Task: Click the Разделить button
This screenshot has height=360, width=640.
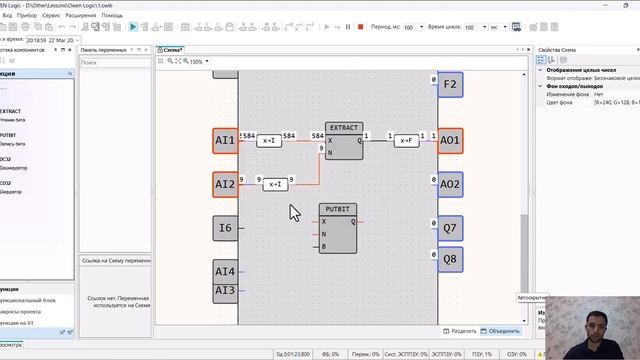Action: pyautogui.click(x=460, y=331)
